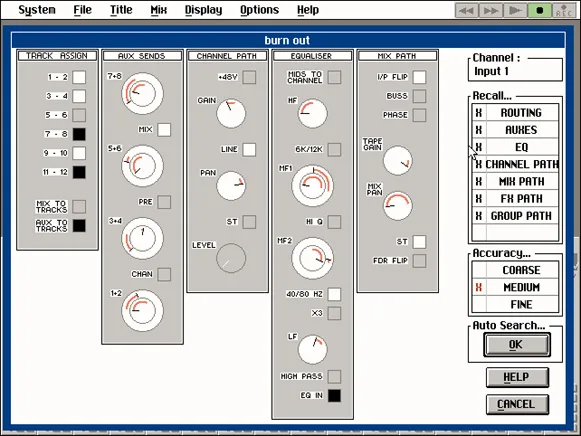Click the Auto Search OK button

[x=517, y=345]
